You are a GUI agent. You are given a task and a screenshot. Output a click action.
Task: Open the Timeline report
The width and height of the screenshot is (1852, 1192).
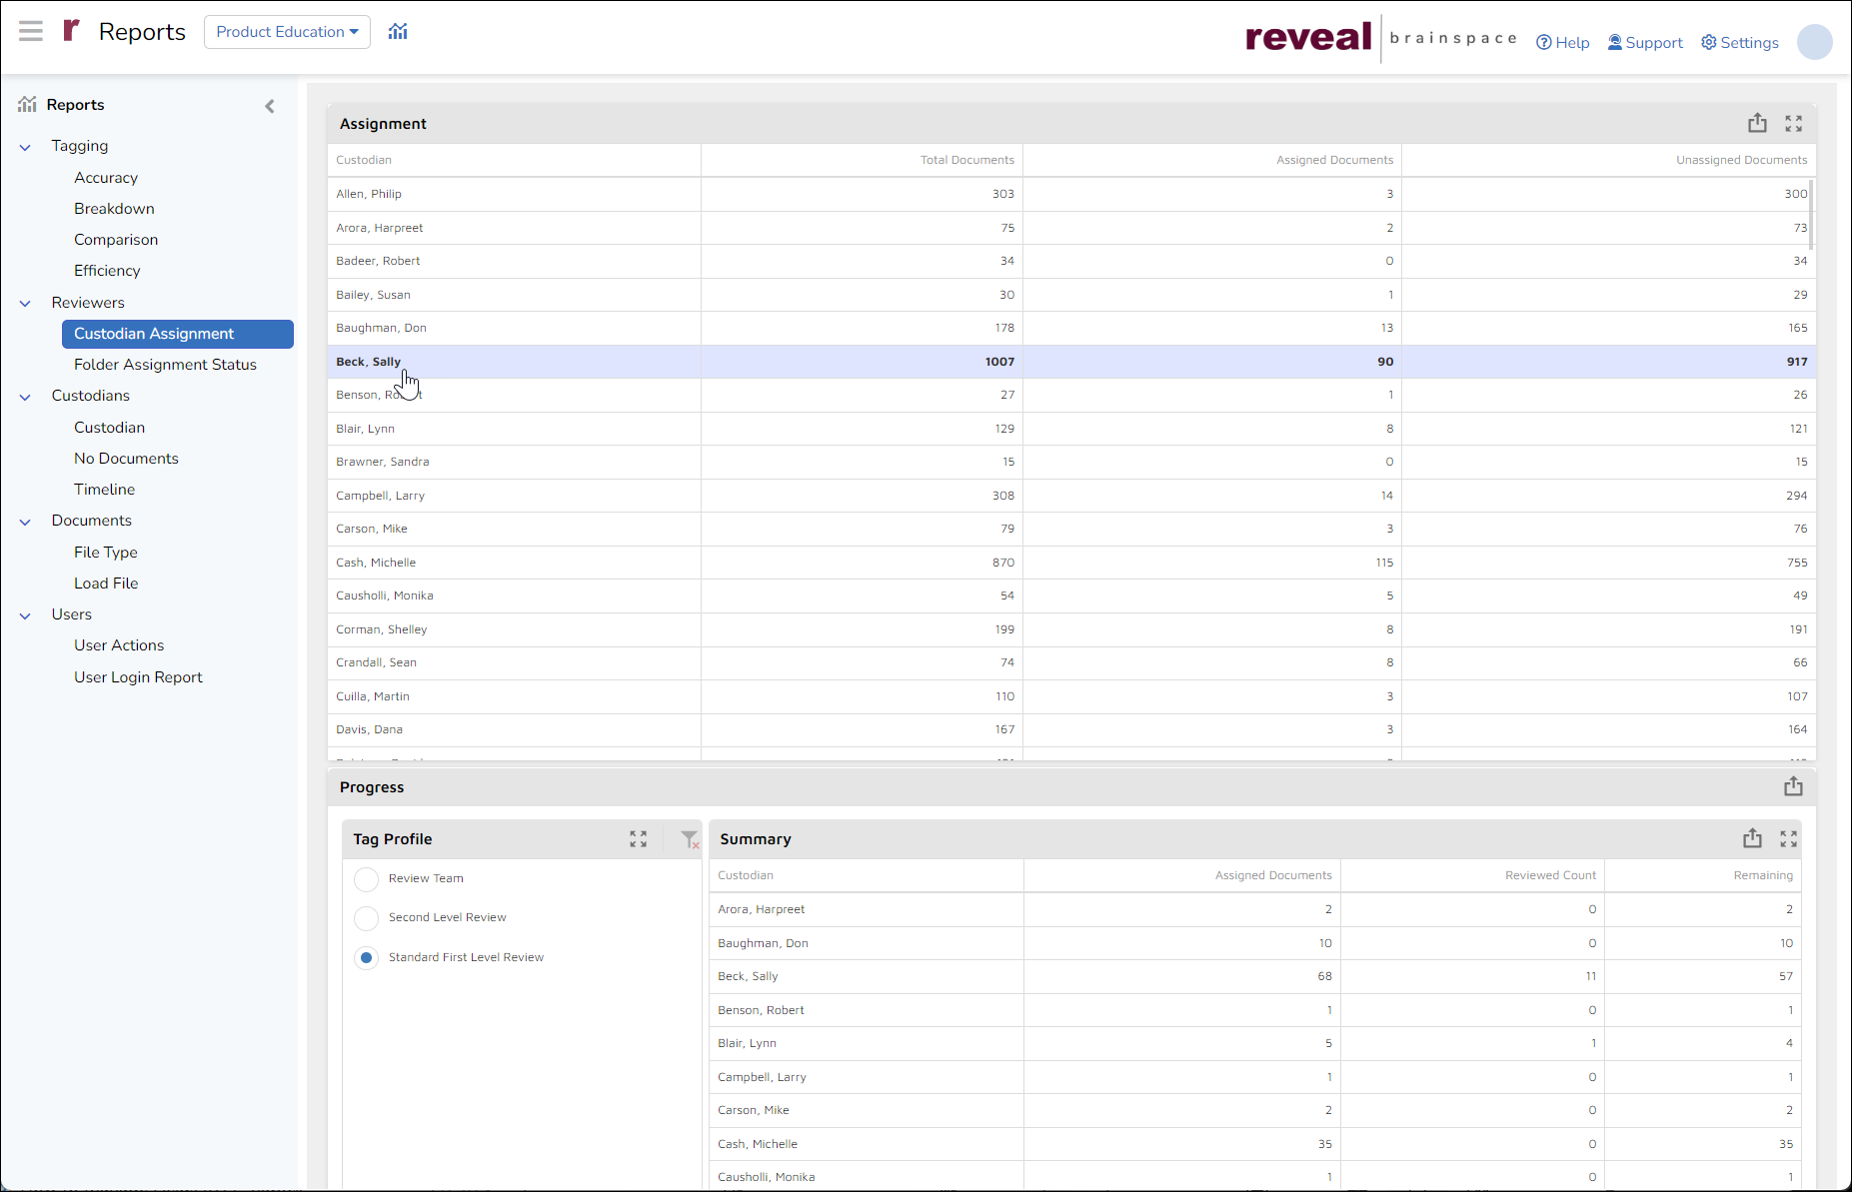(104, 489)
